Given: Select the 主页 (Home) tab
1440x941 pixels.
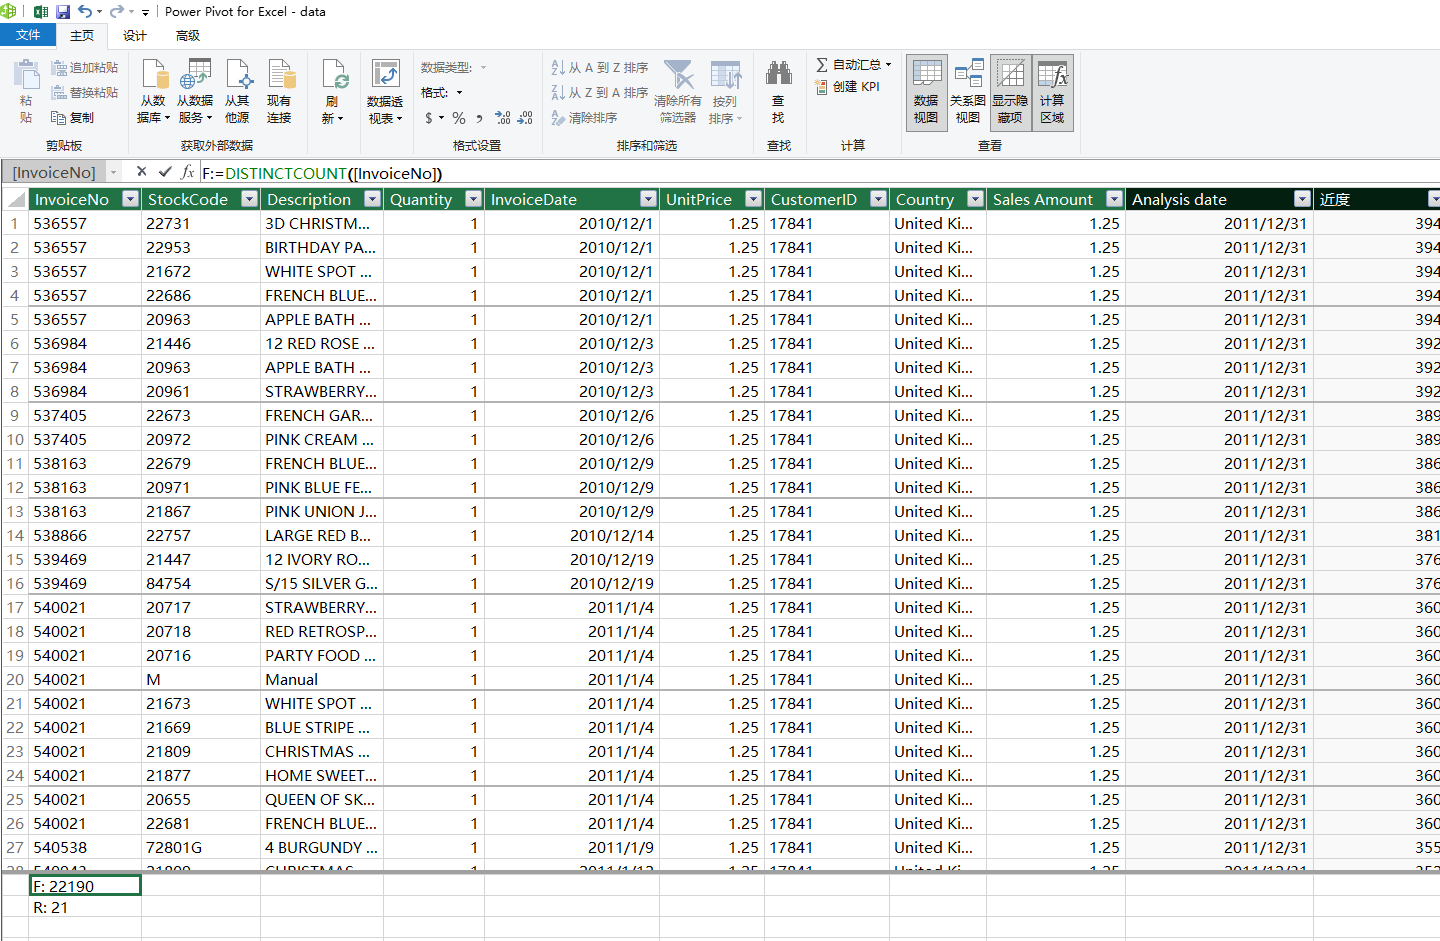Looking at the screenshot, I should point(82,36).
